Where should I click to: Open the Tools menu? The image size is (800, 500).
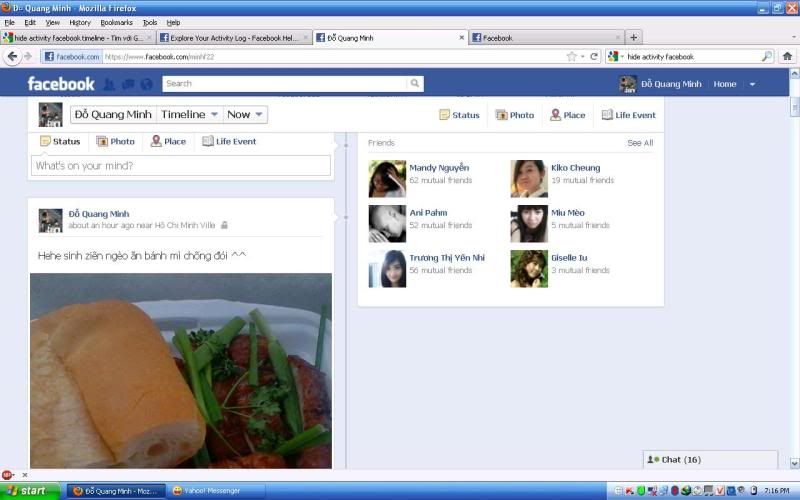point(150,22)
